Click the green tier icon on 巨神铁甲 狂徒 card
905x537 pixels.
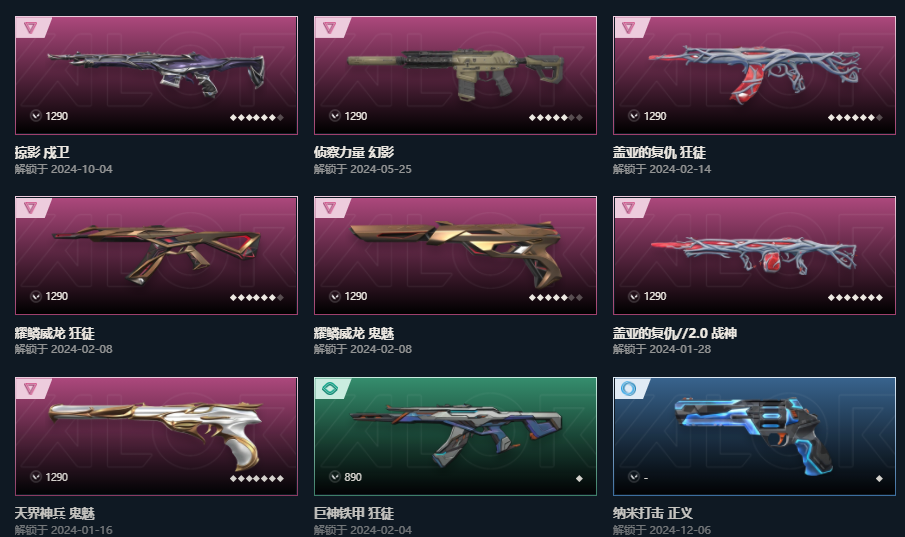[x=330, y=389]
